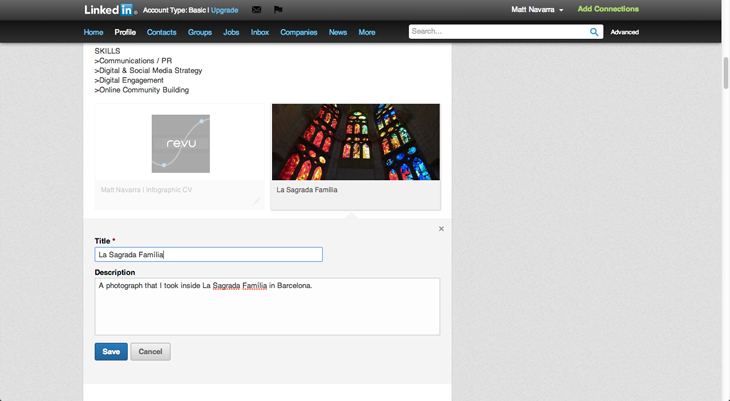Open the Companies page
The height and width of the screenshot is (401, 730).
click(298, 32)
